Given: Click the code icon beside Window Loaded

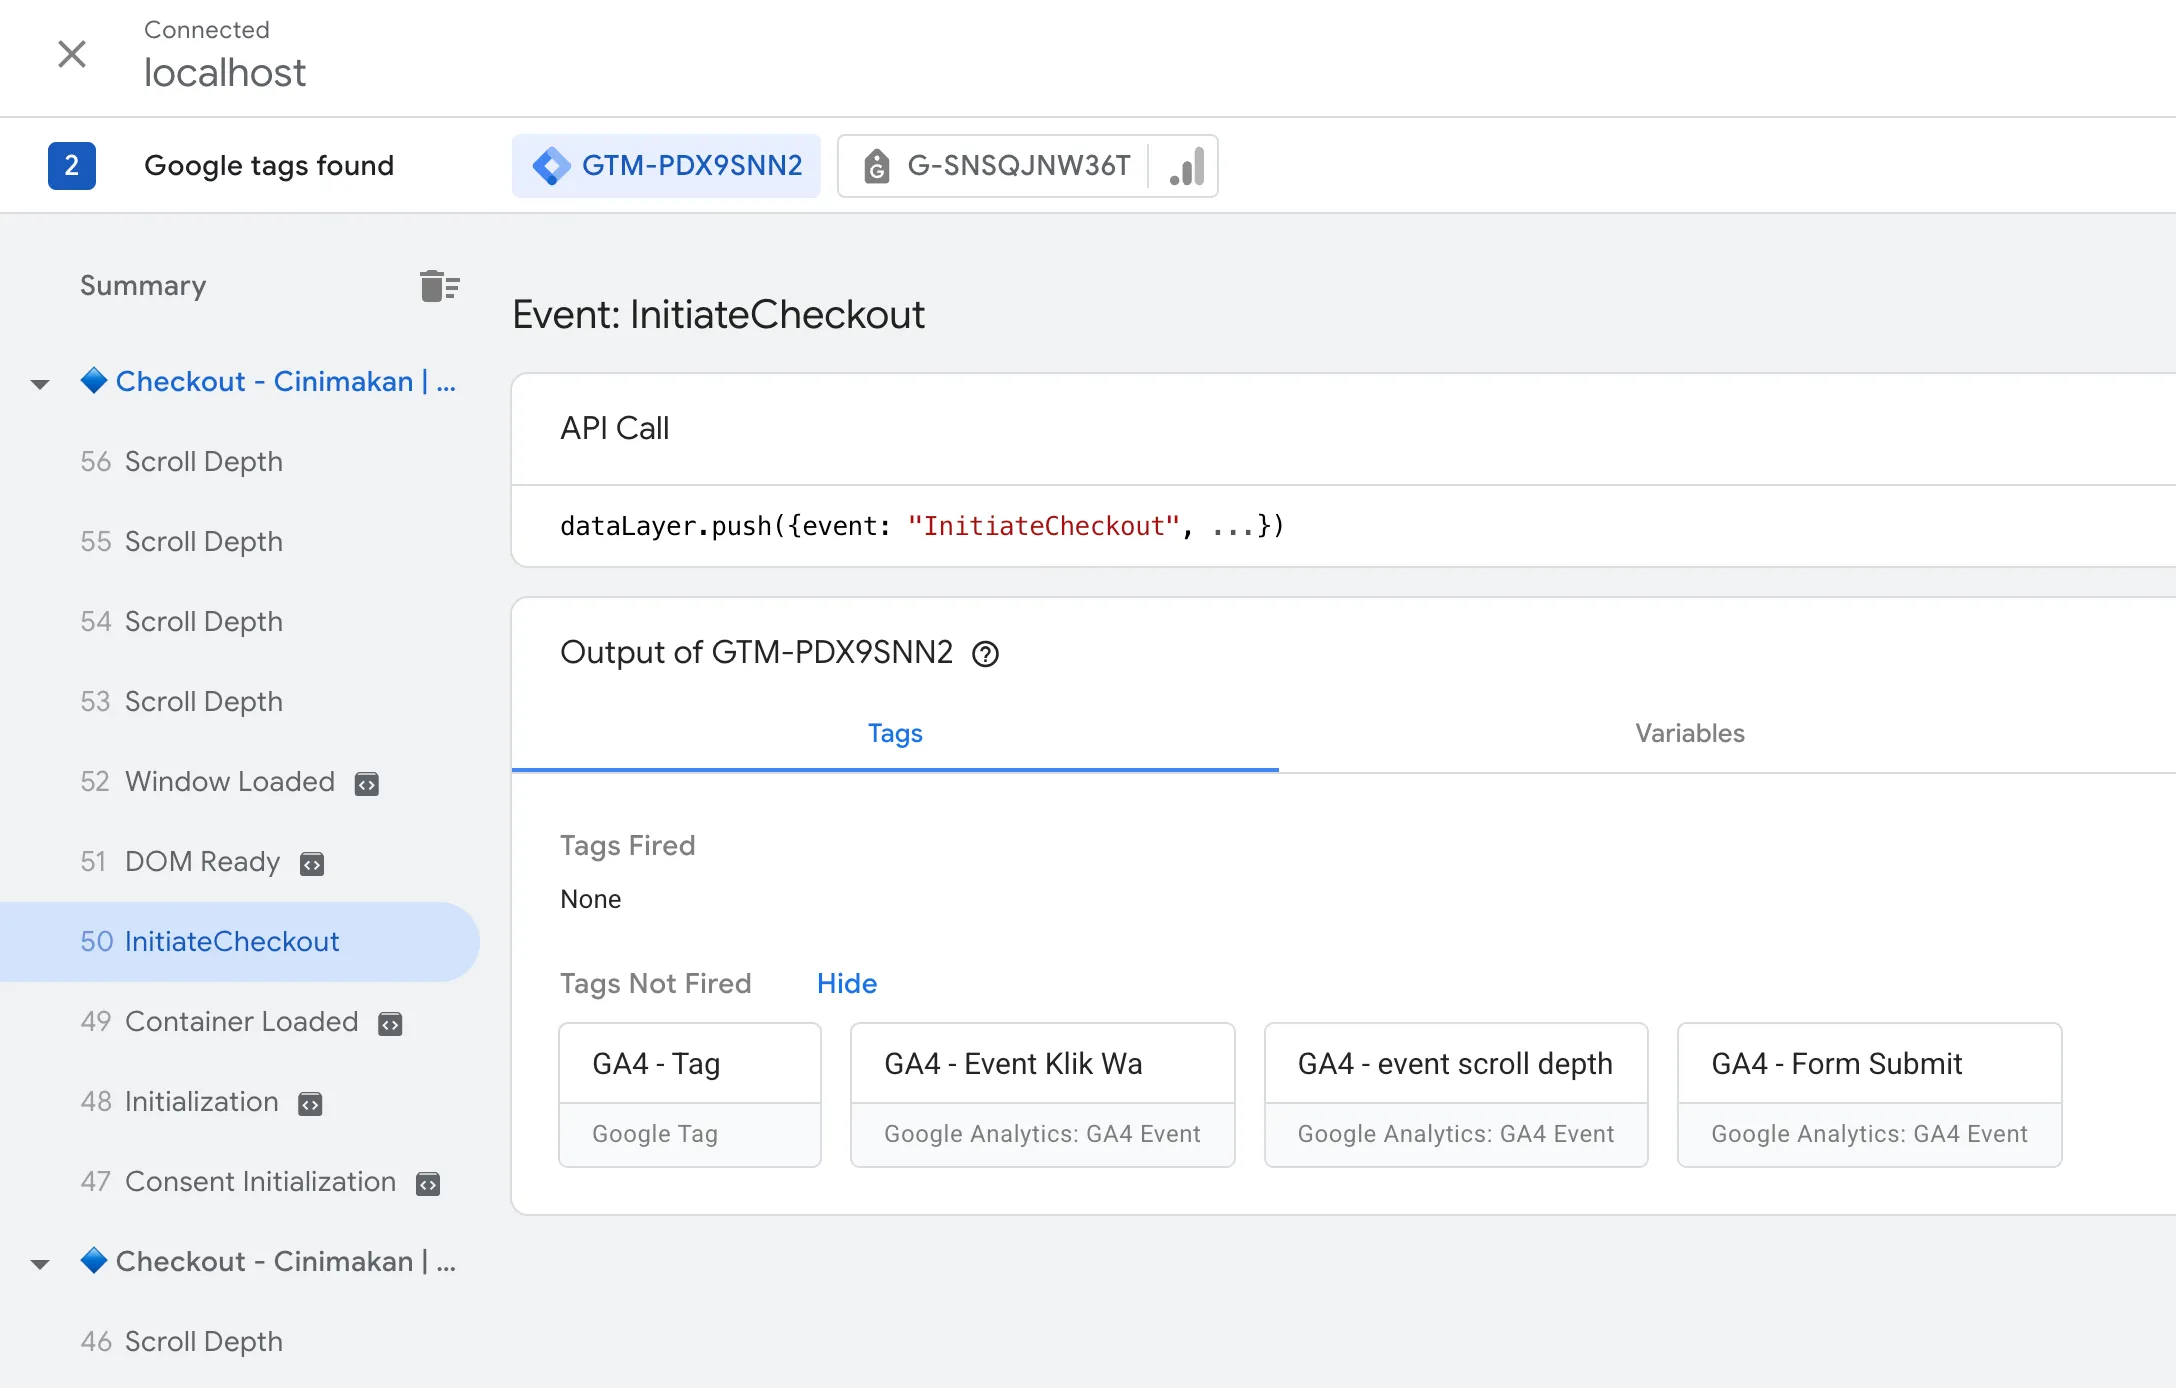Looking at the screenshot, I should [x=367, y=784].
